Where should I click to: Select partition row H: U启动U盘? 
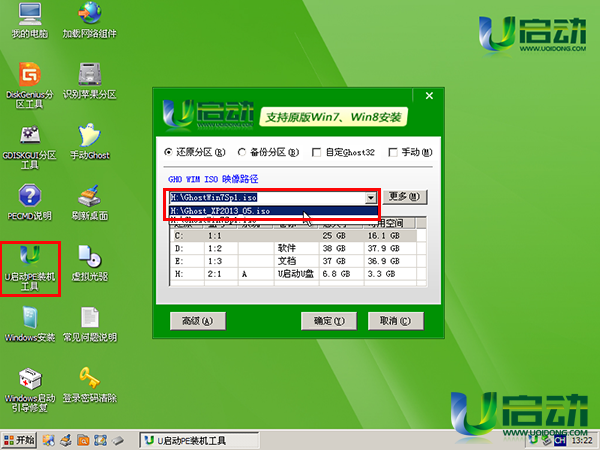(x=293, y=274)
